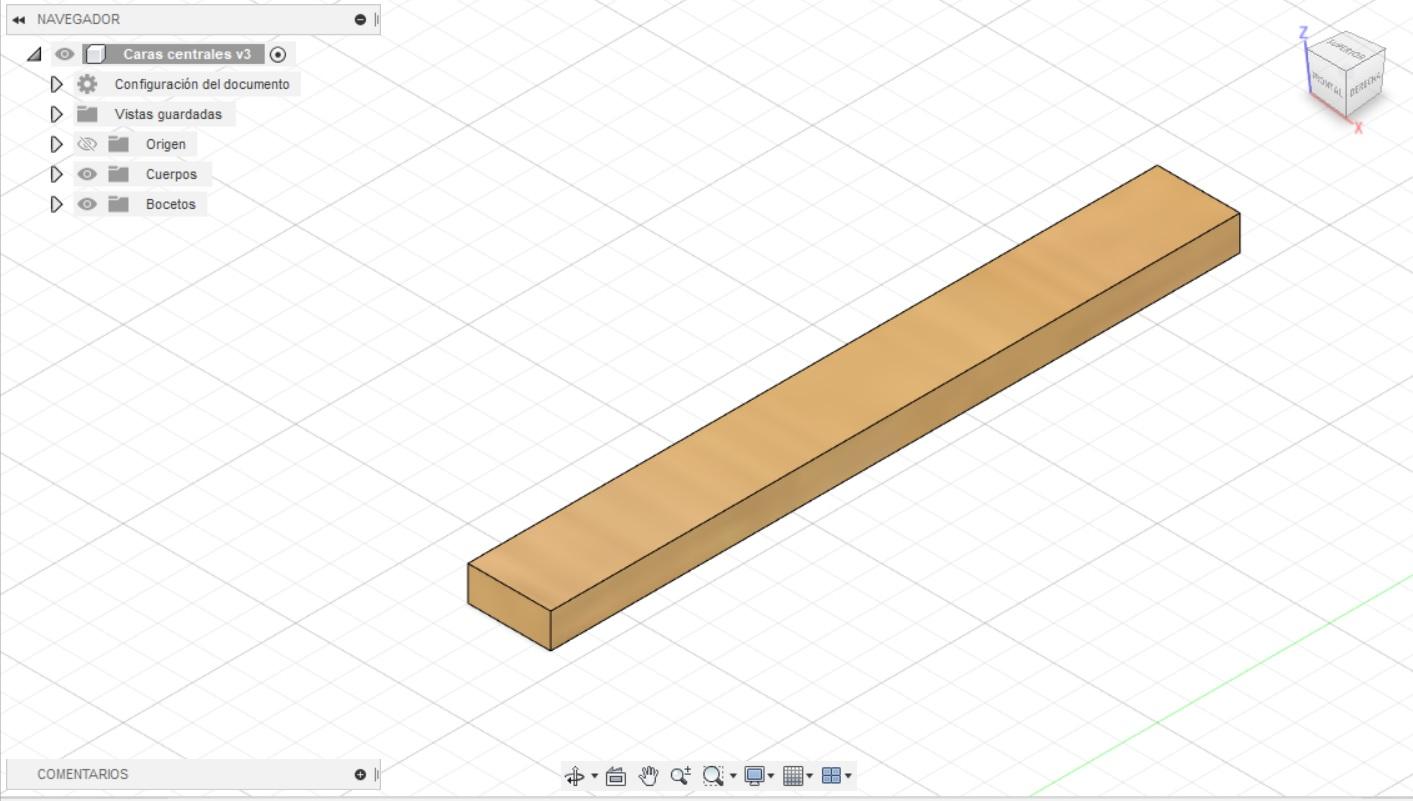Select the Caras centrales v3 tree item
1413x801 pixels.
[187, 54]
